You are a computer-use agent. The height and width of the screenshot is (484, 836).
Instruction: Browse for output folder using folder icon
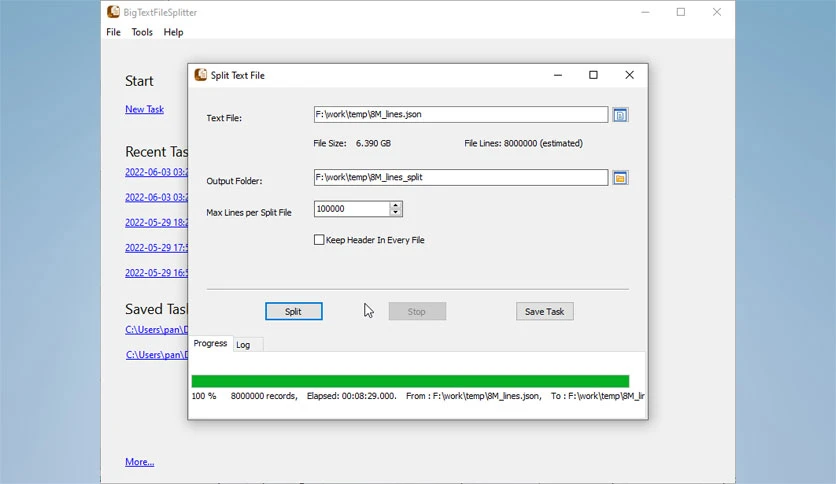(620, 178)
